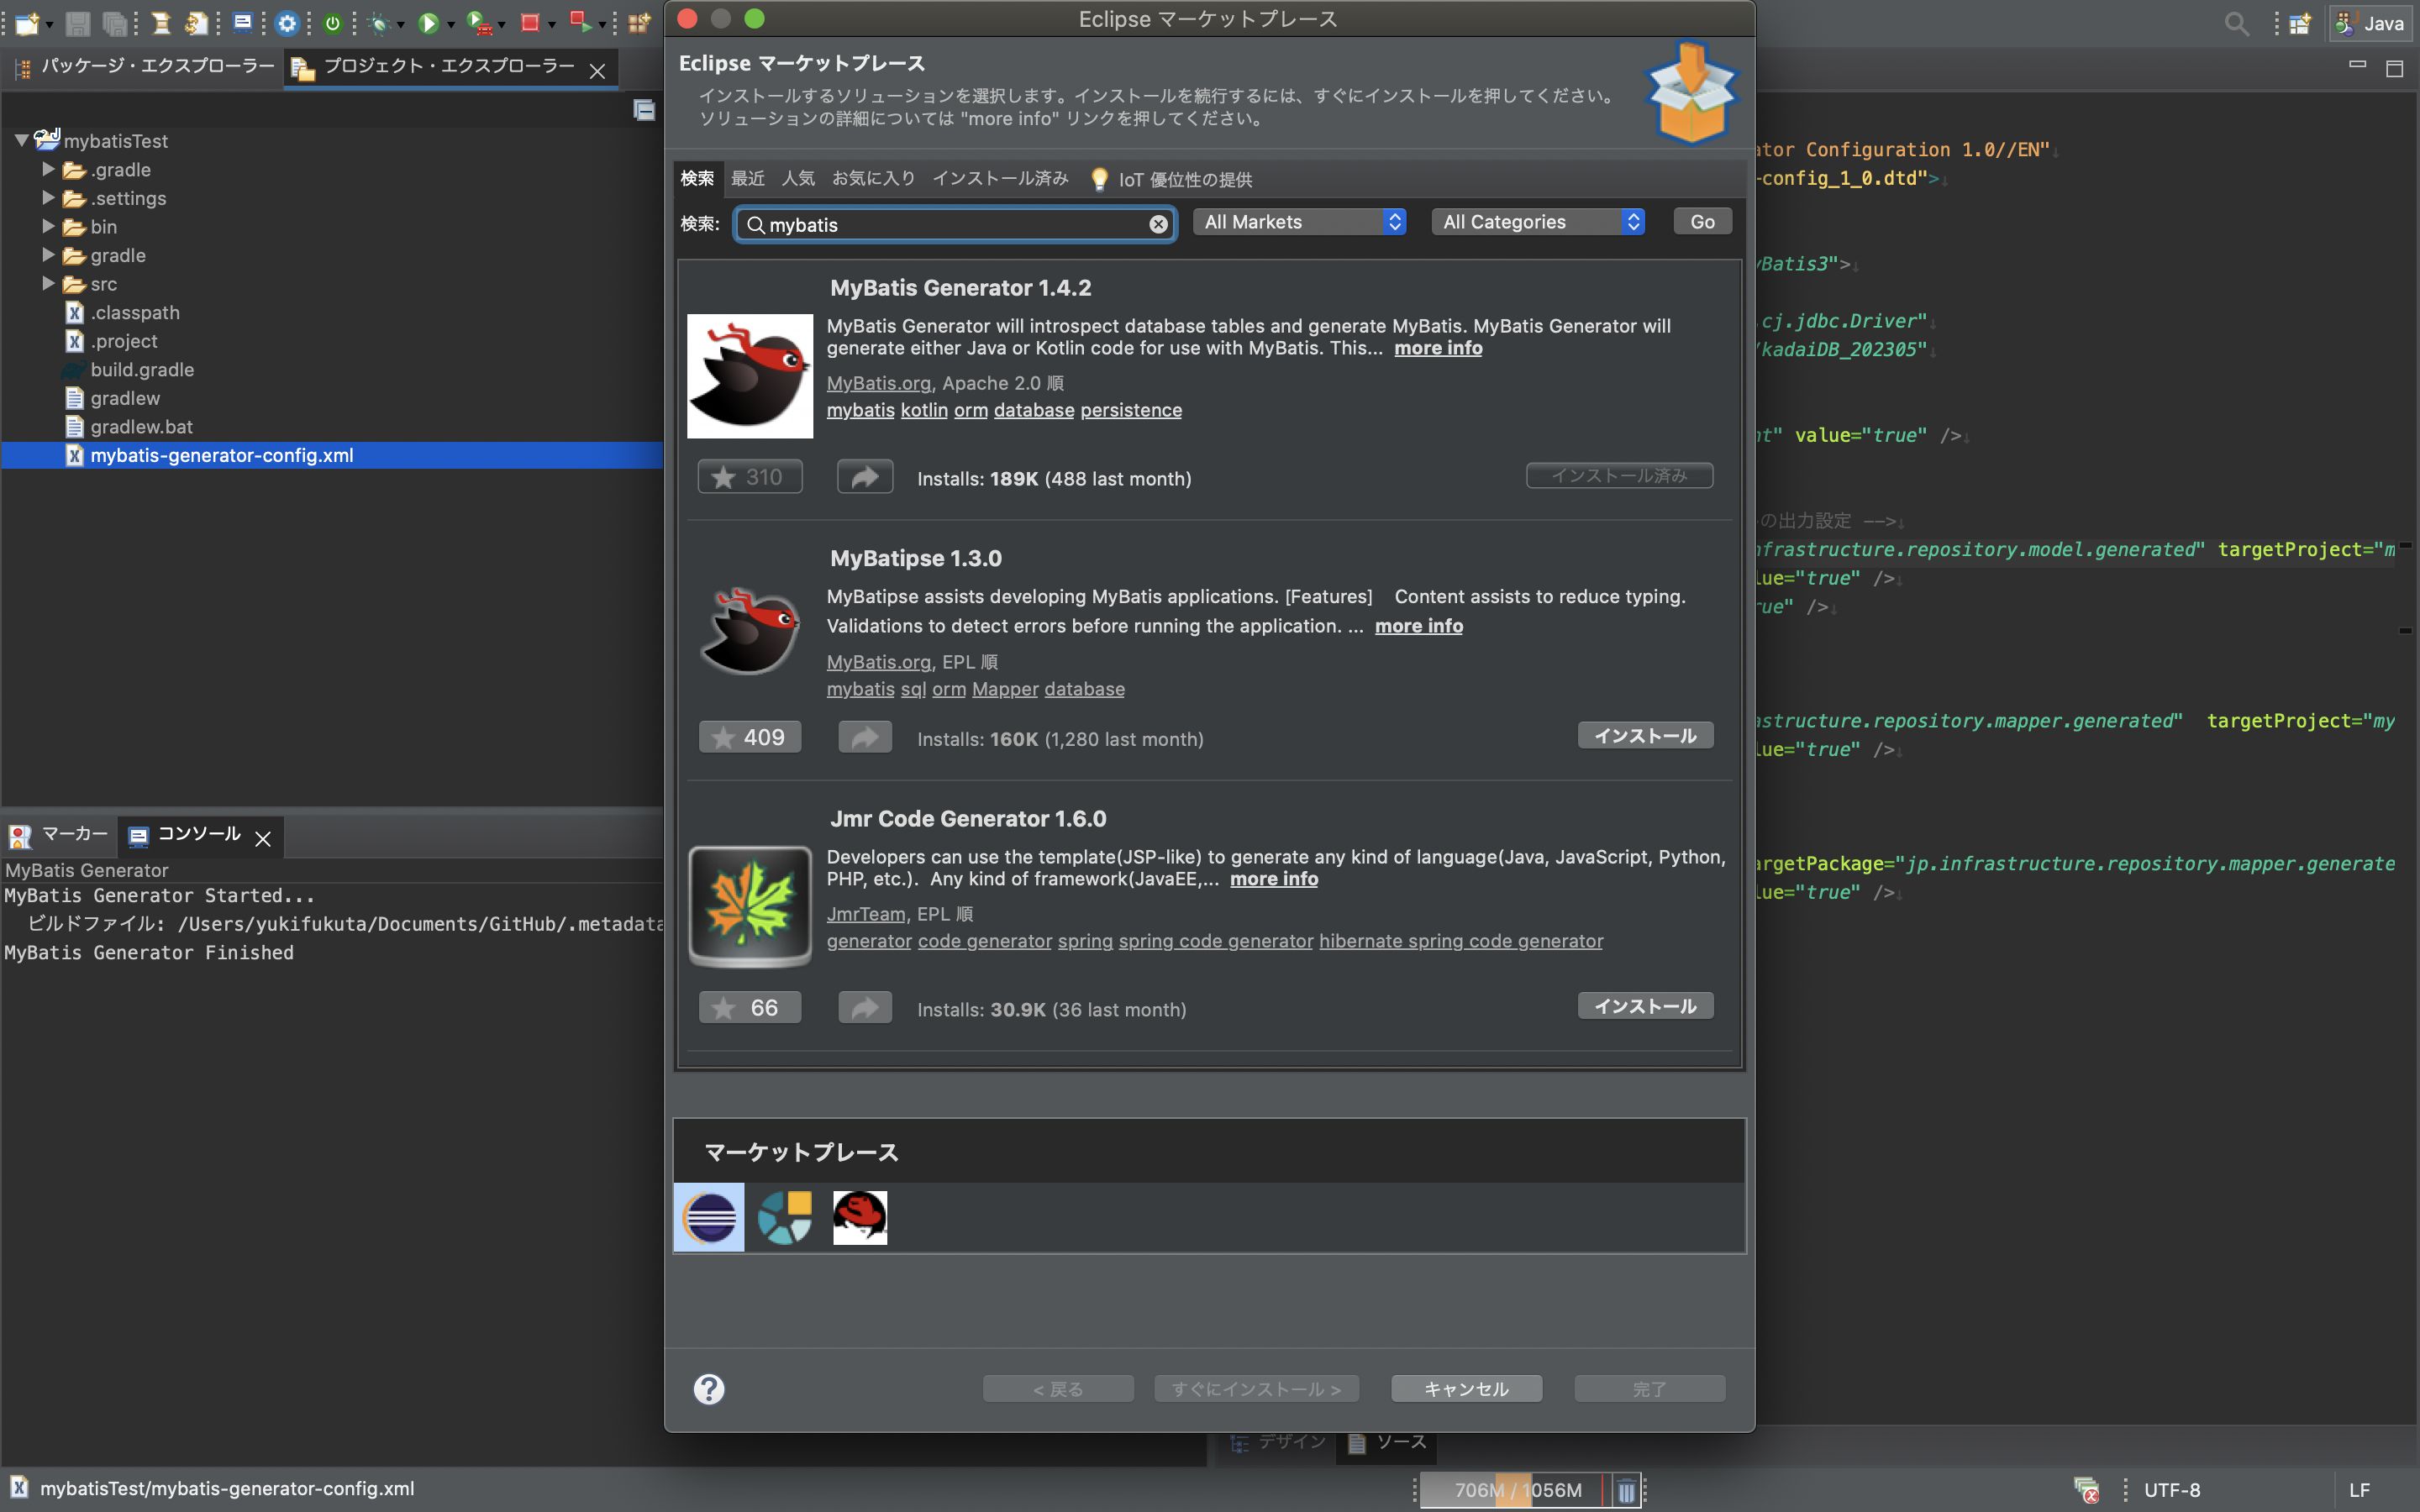Open the All Markets dropdown
This screenshot has height=1512, width=2420.
[x=1298, y=221]
